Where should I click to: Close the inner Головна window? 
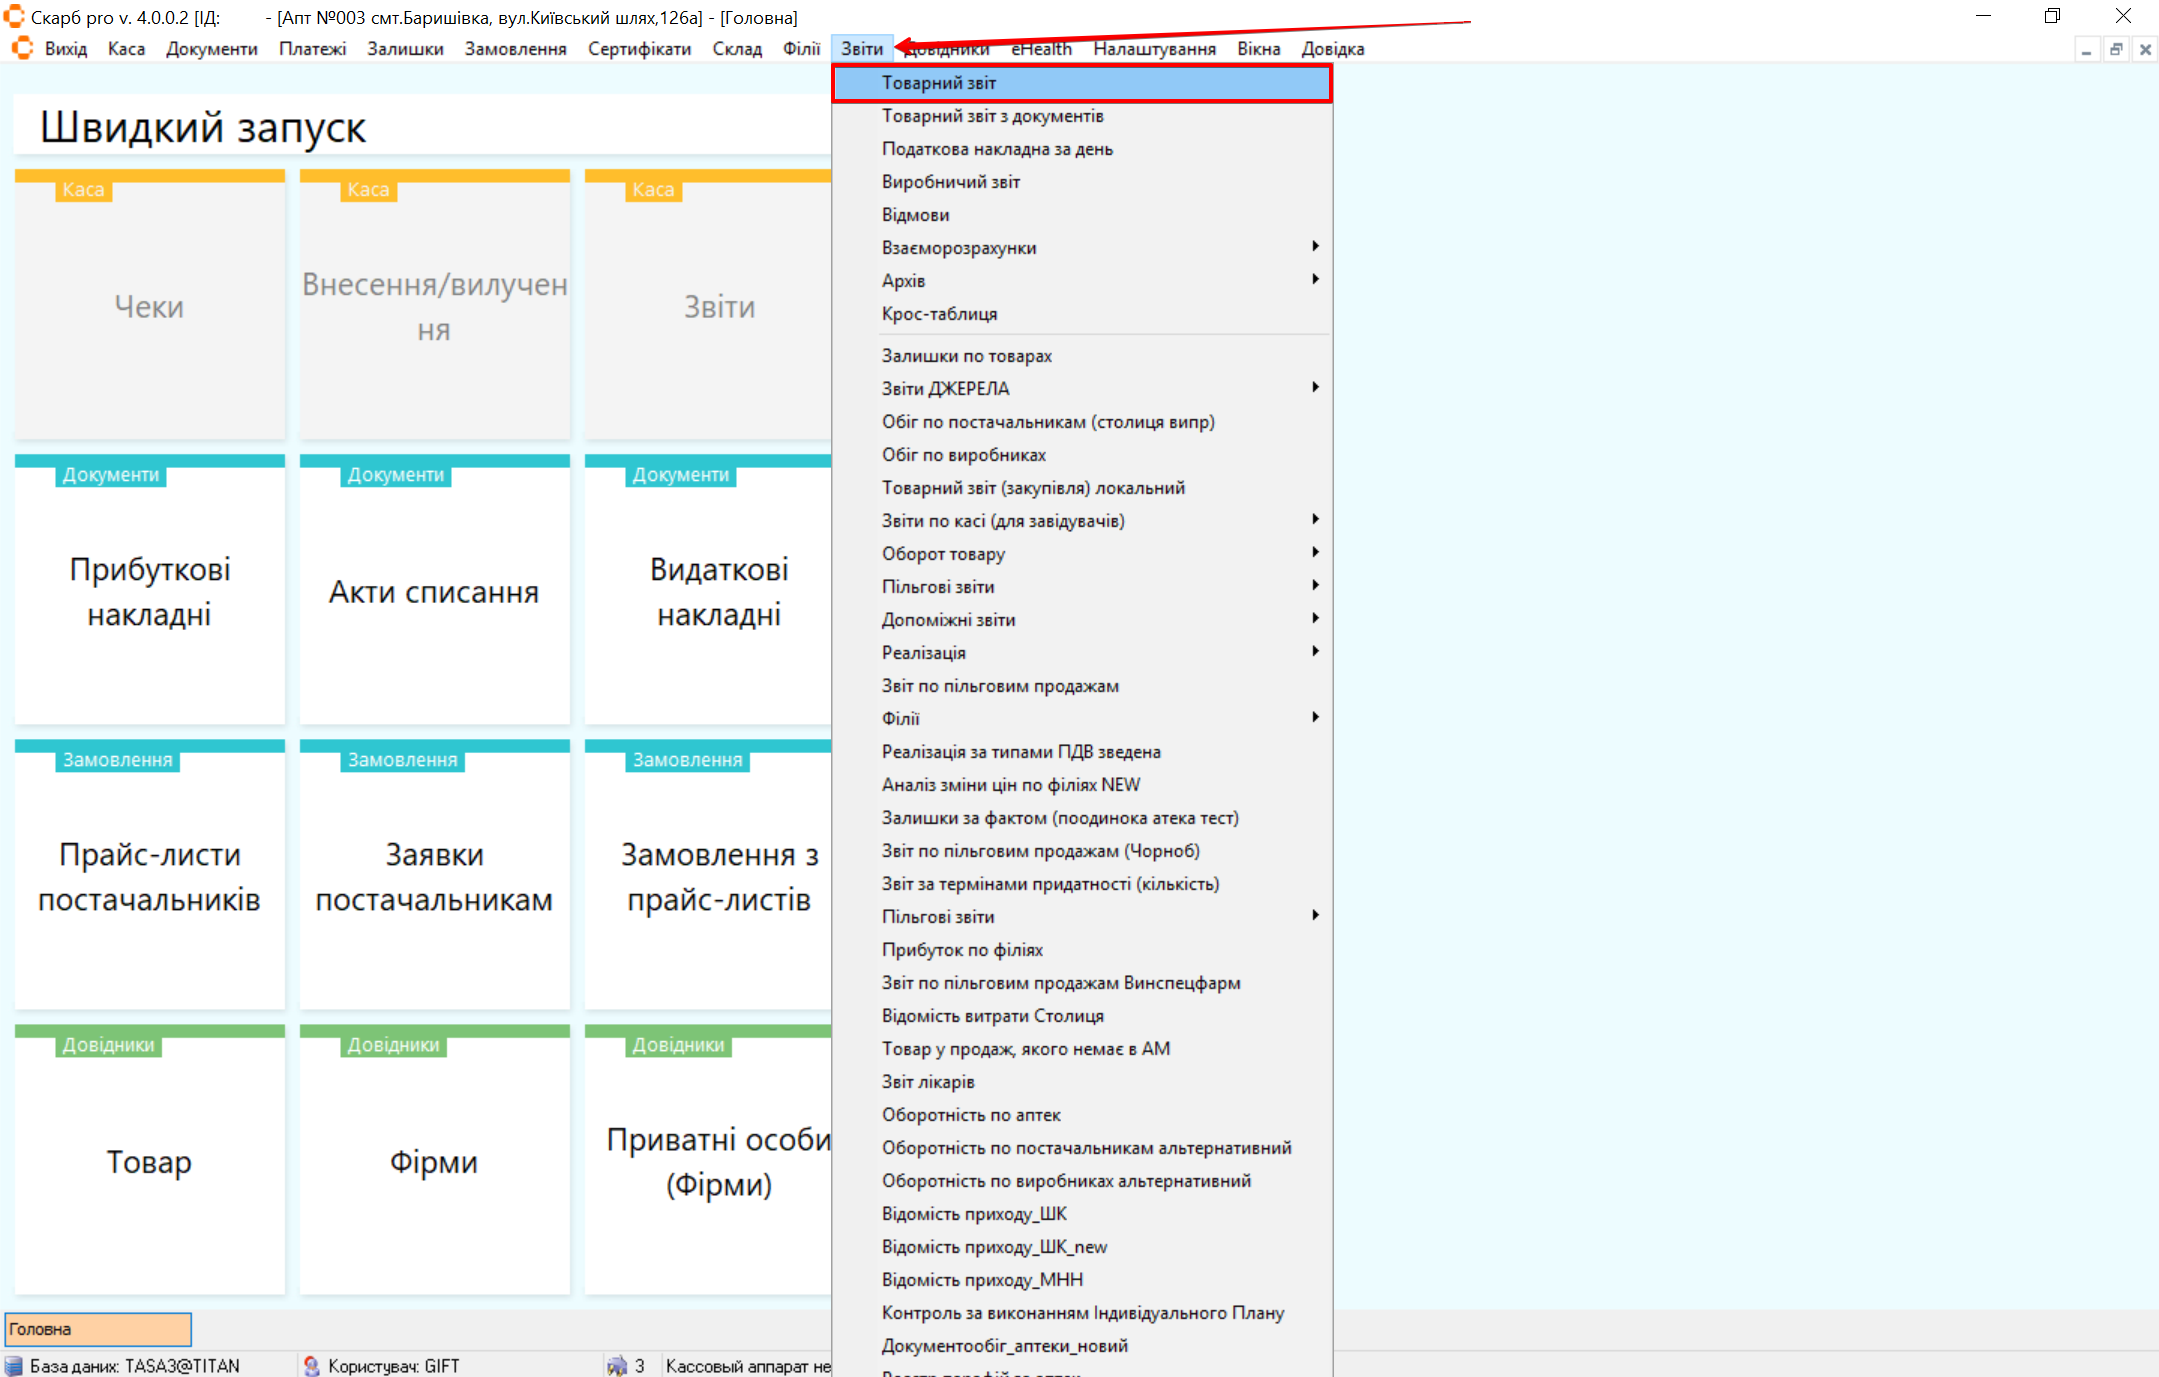pos(2145,49)
